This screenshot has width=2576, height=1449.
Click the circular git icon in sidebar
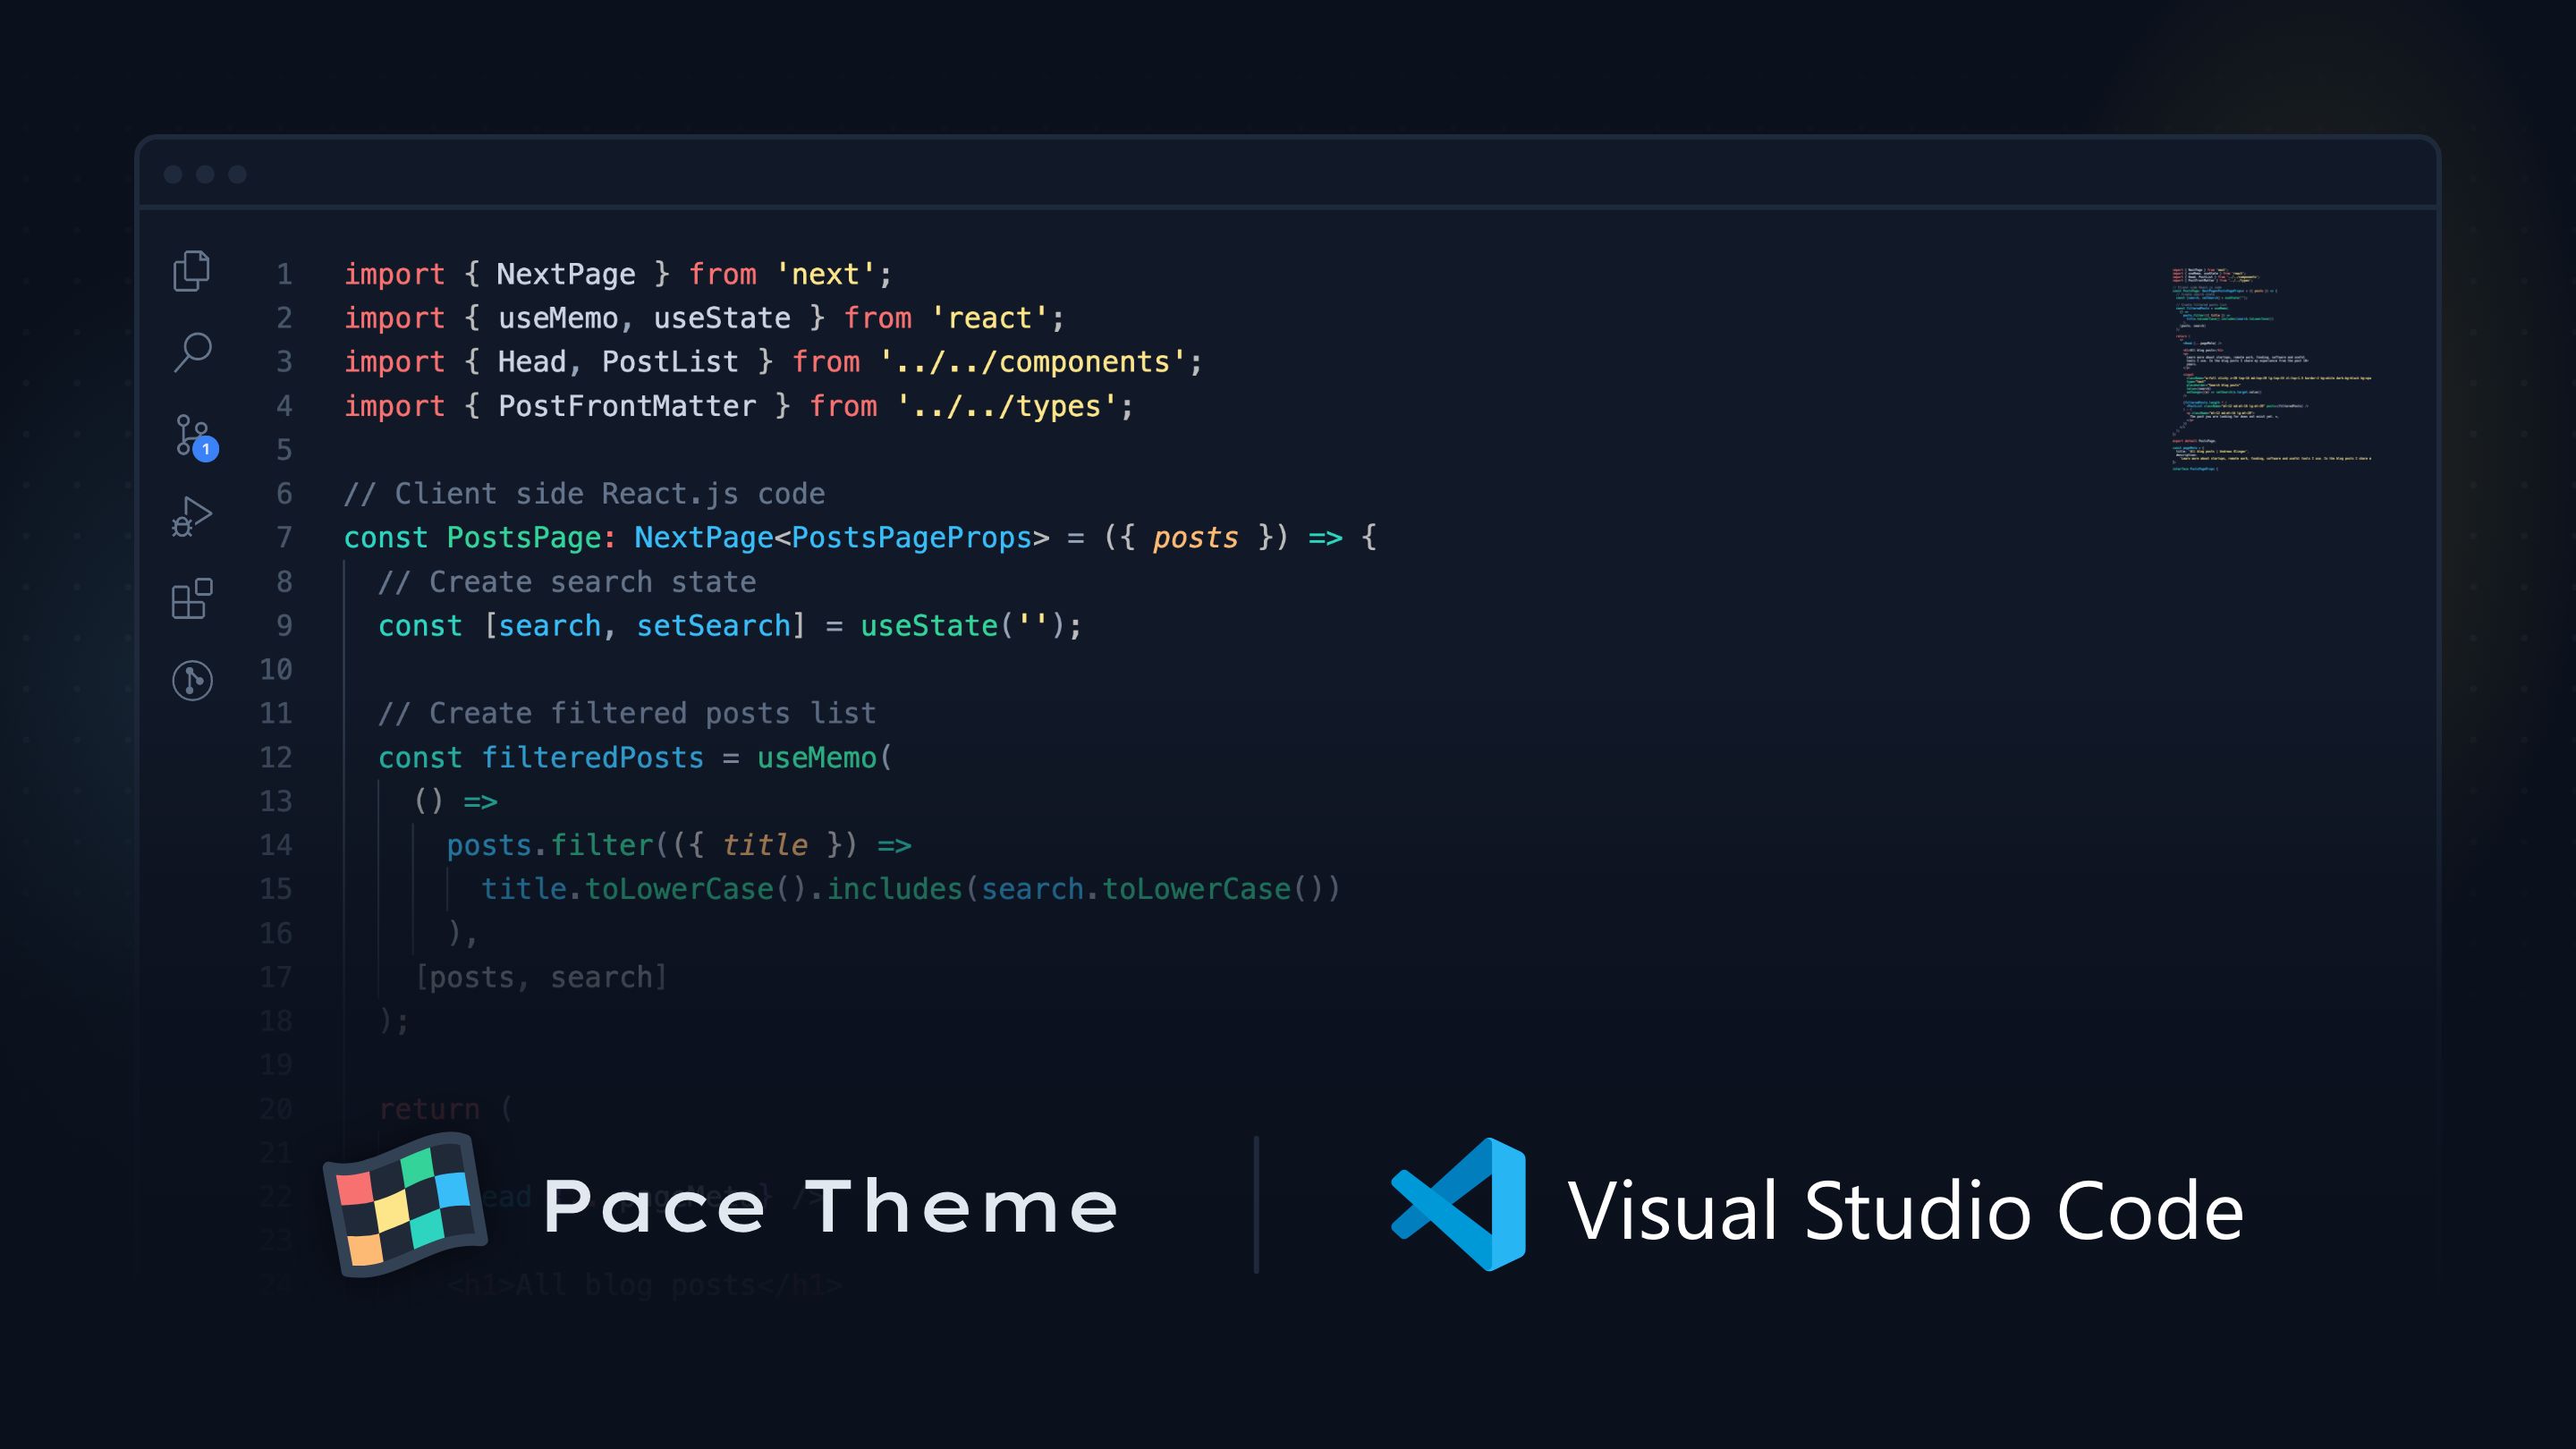click(192, 680)
